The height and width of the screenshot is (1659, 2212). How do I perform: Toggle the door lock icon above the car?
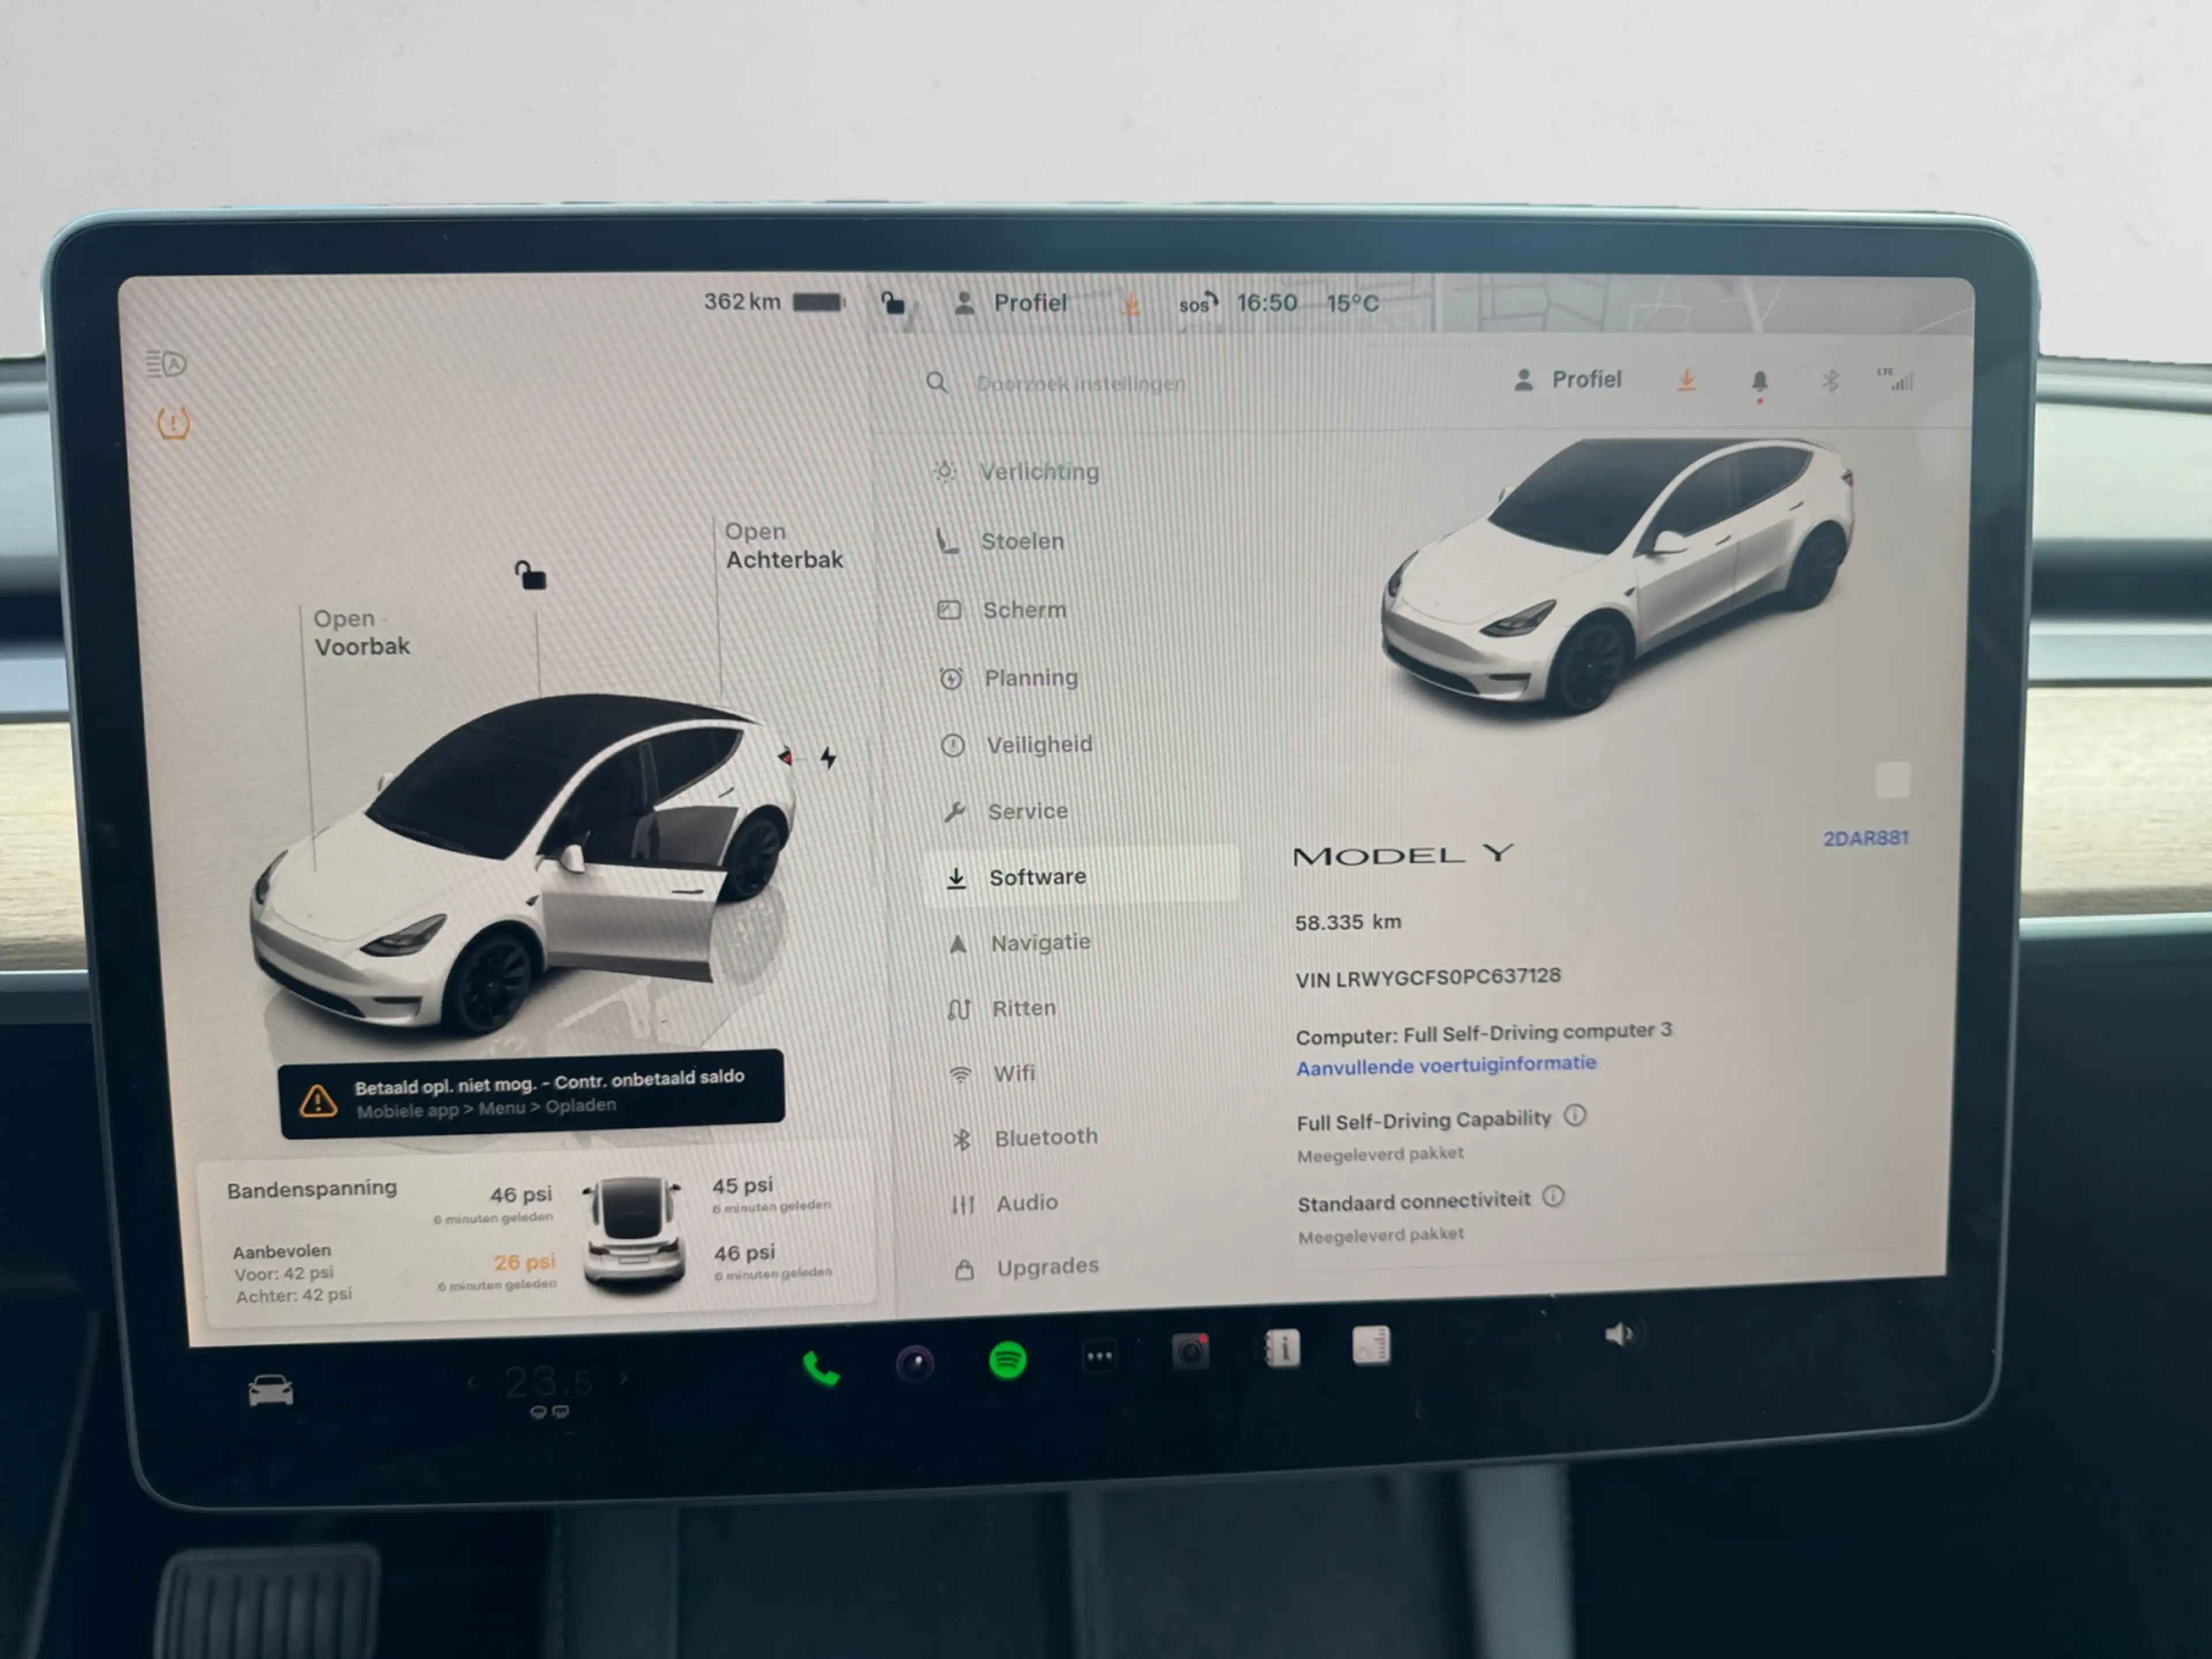tap(530, 575)
